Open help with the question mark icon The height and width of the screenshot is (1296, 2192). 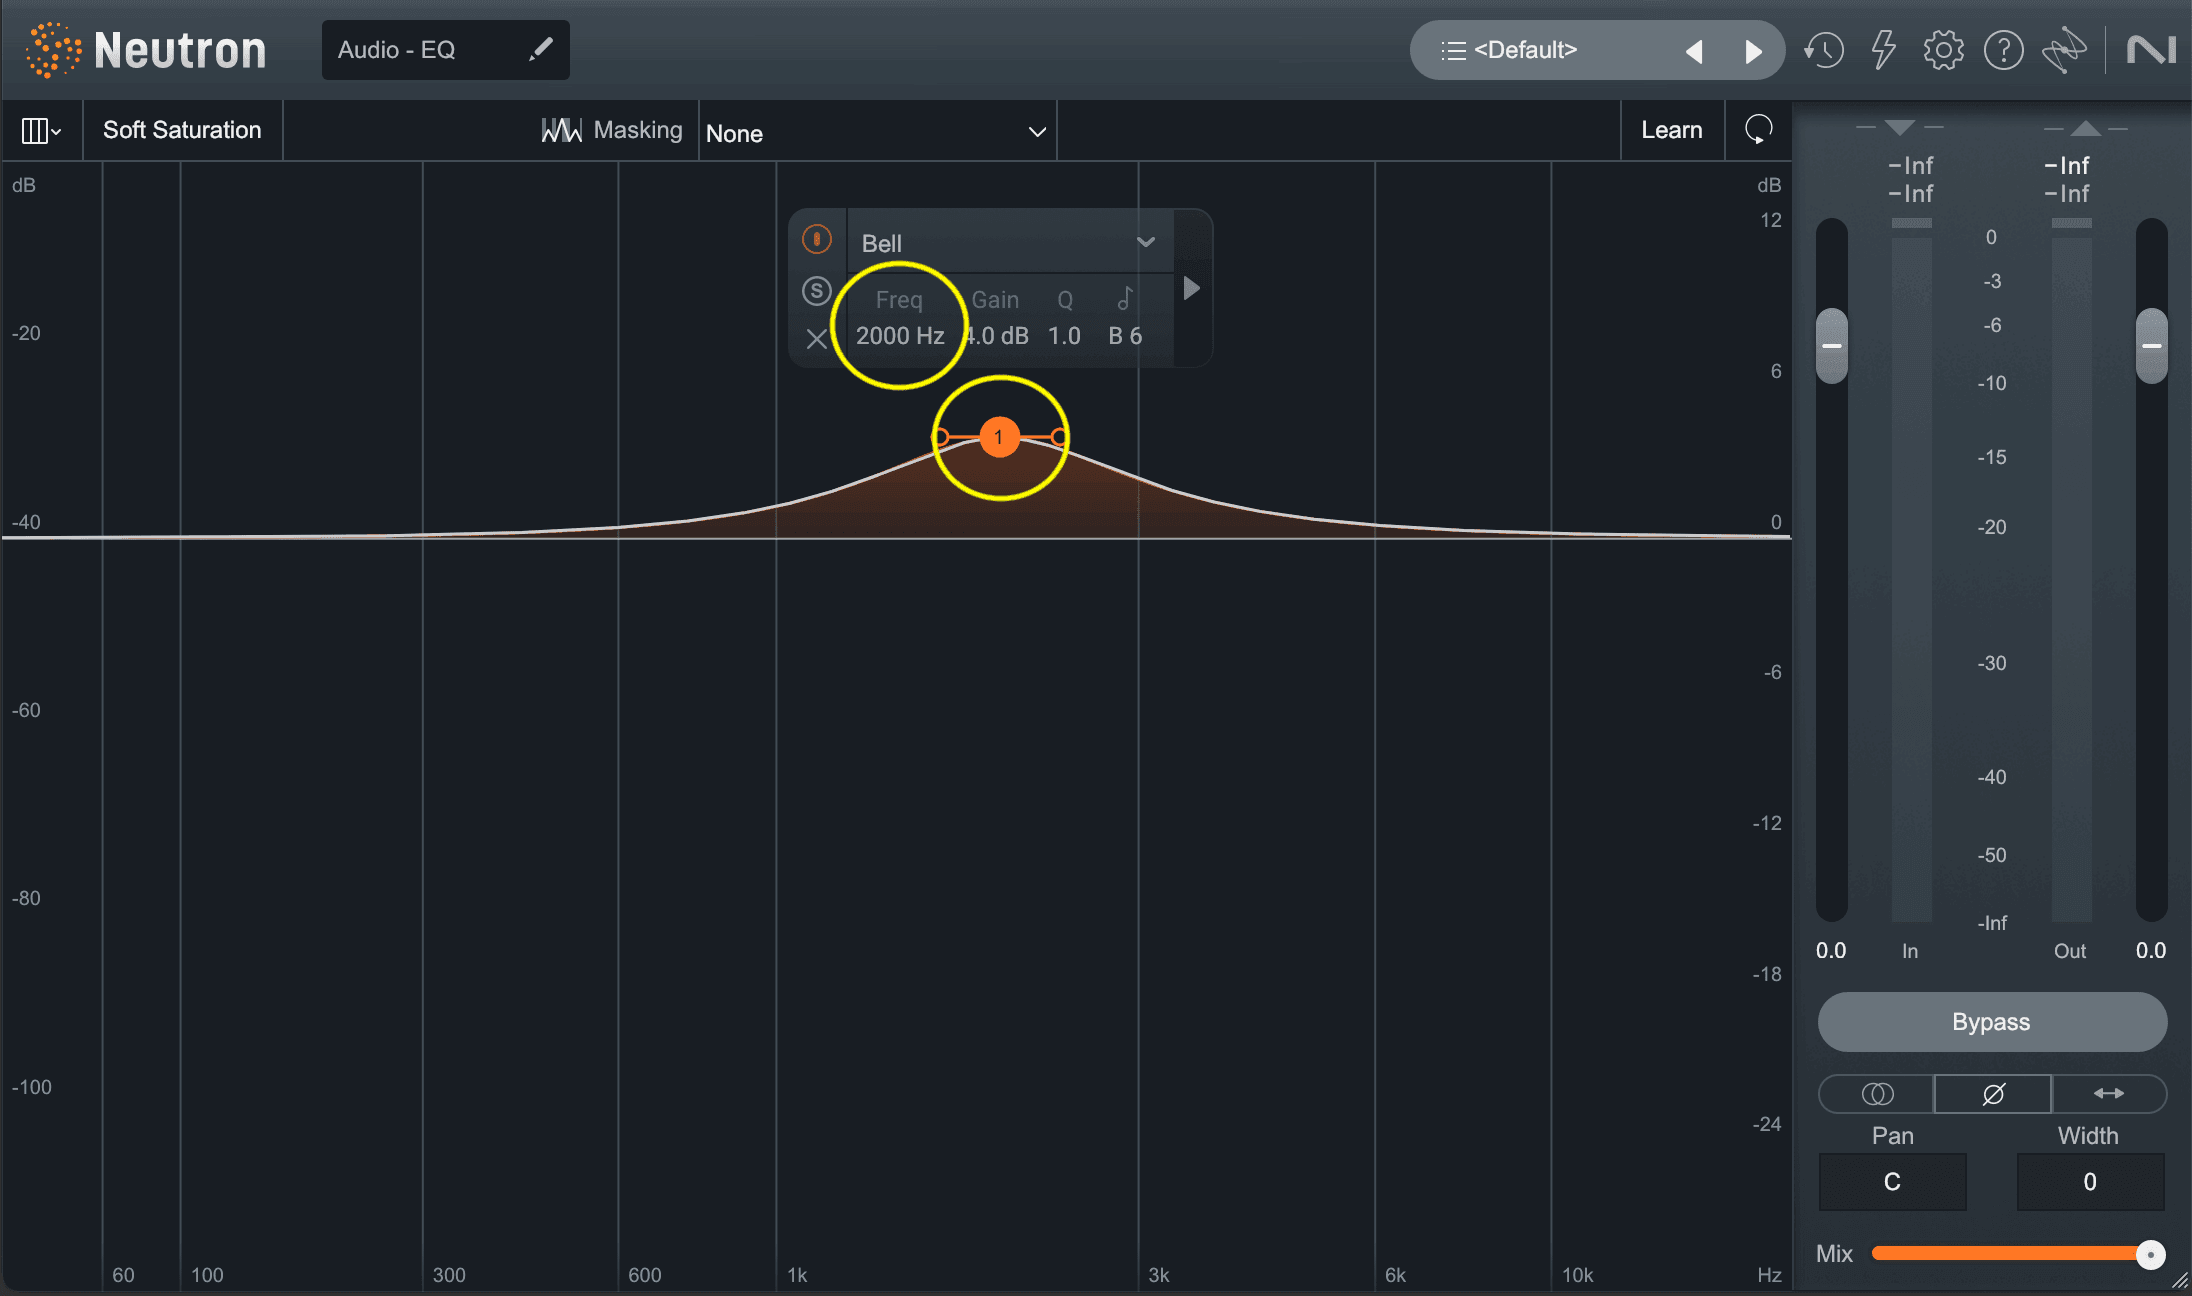[x=2003, y=50]
